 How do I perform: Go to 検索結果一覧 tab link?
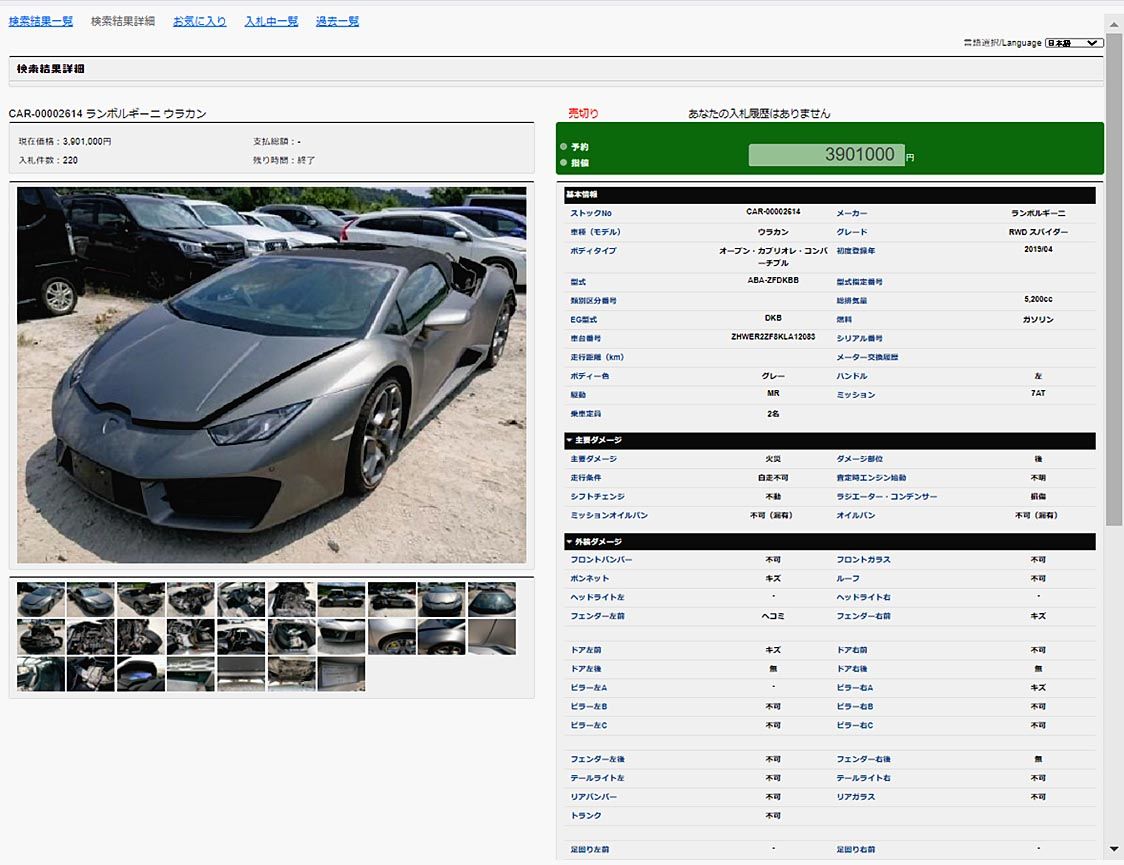(41, 21)
